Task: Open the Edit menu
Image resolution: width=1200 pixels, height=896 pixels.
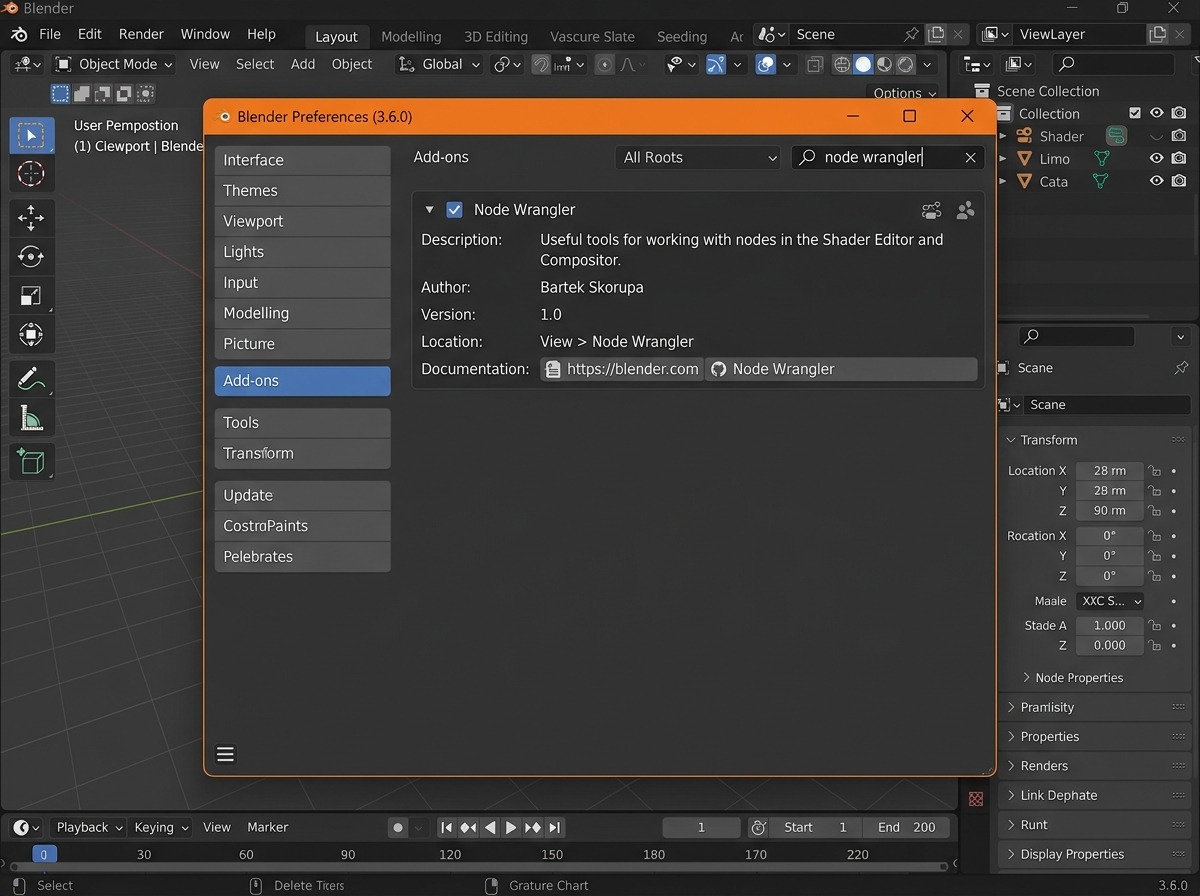Action: [x=90, y=34]
